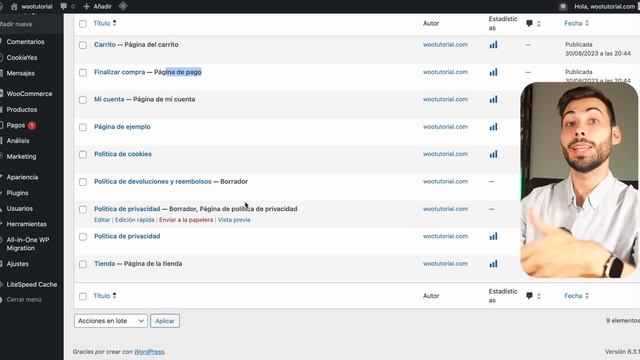Image resolution: width=640 pixels, height=360 pixels.
Task: Click the WordPress link in footer
Action: pos(149,351)
